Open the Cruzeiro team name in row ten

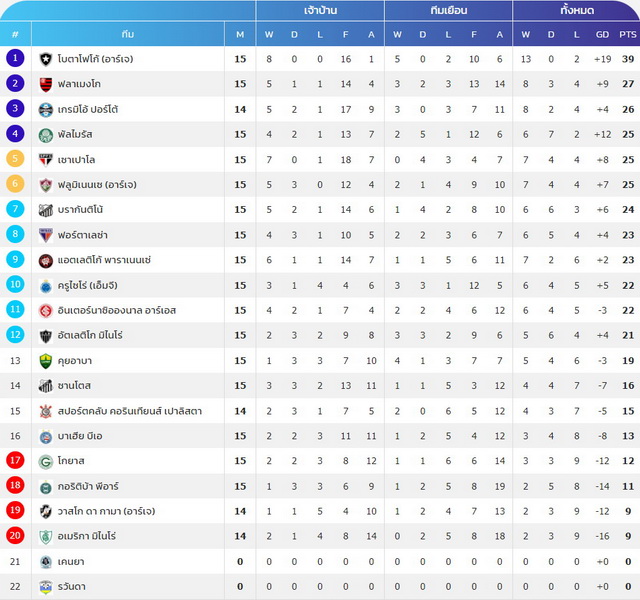[87, 285]
